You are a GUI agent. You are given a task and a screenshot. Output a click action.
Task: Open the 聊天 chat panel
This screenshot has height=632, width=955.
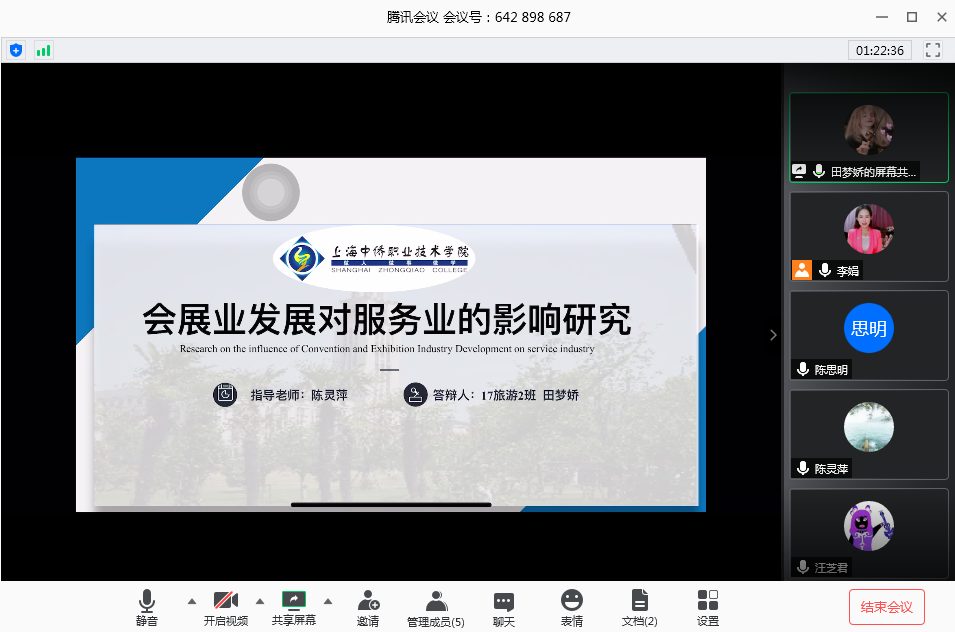coord(504,607)
